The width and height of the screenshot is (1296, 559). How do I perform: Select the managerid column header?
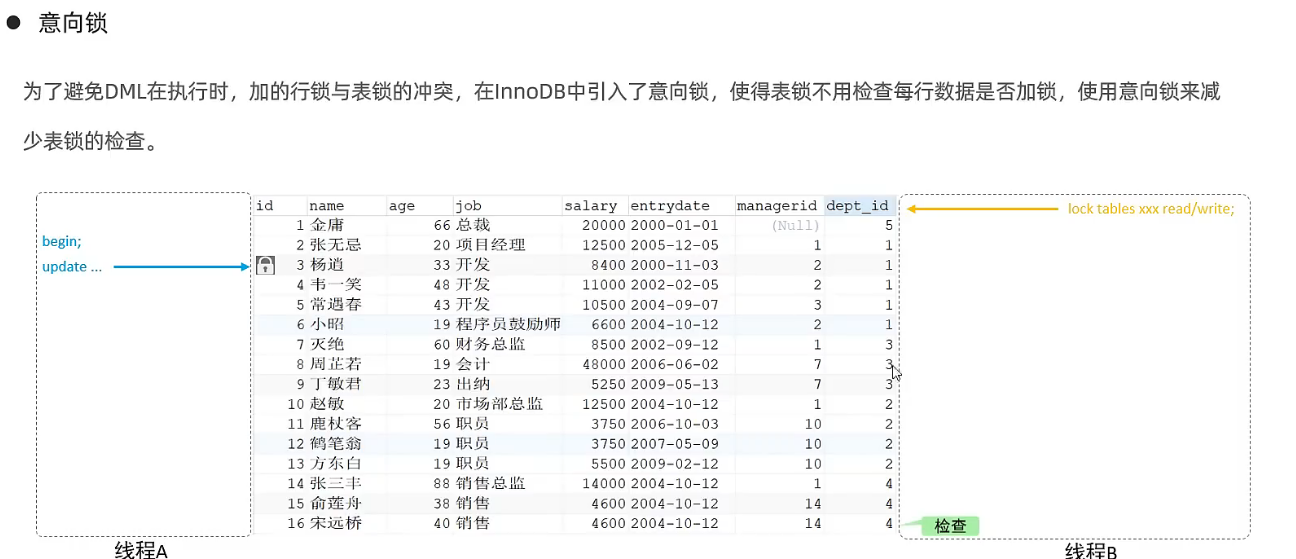[777, 206]
